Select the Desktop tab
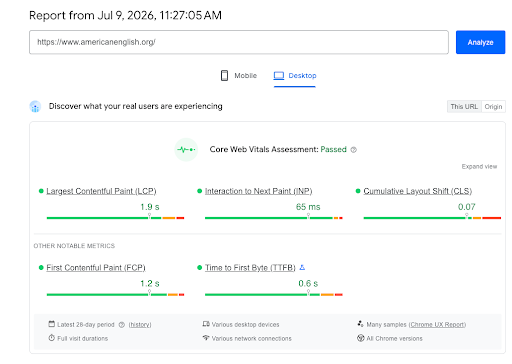512x364 pixels. click(295, 76)
